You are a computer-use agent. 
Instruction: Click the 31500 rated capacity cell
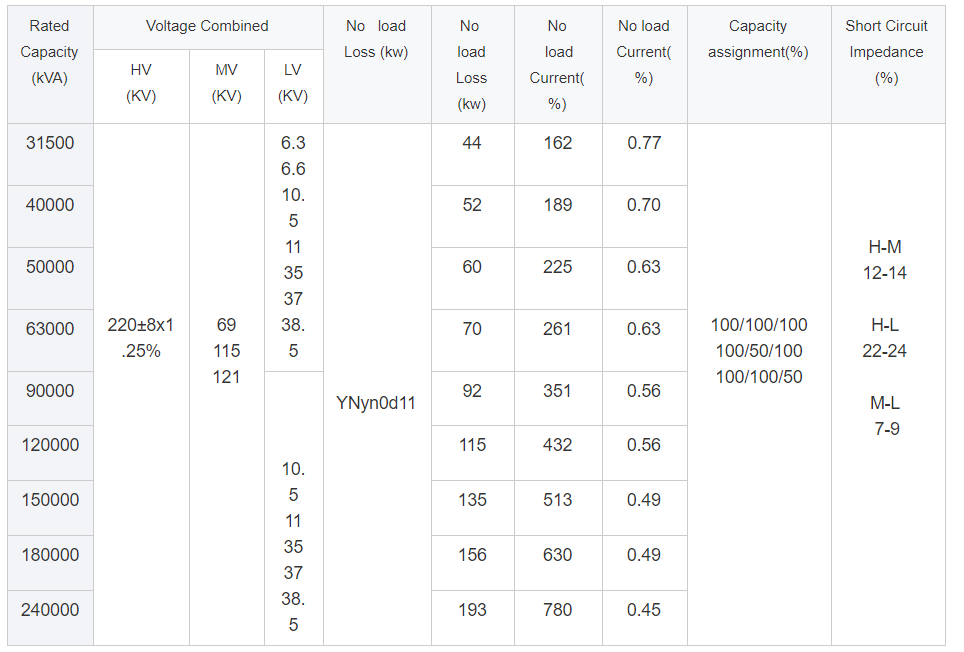click(x=49, y=143)
